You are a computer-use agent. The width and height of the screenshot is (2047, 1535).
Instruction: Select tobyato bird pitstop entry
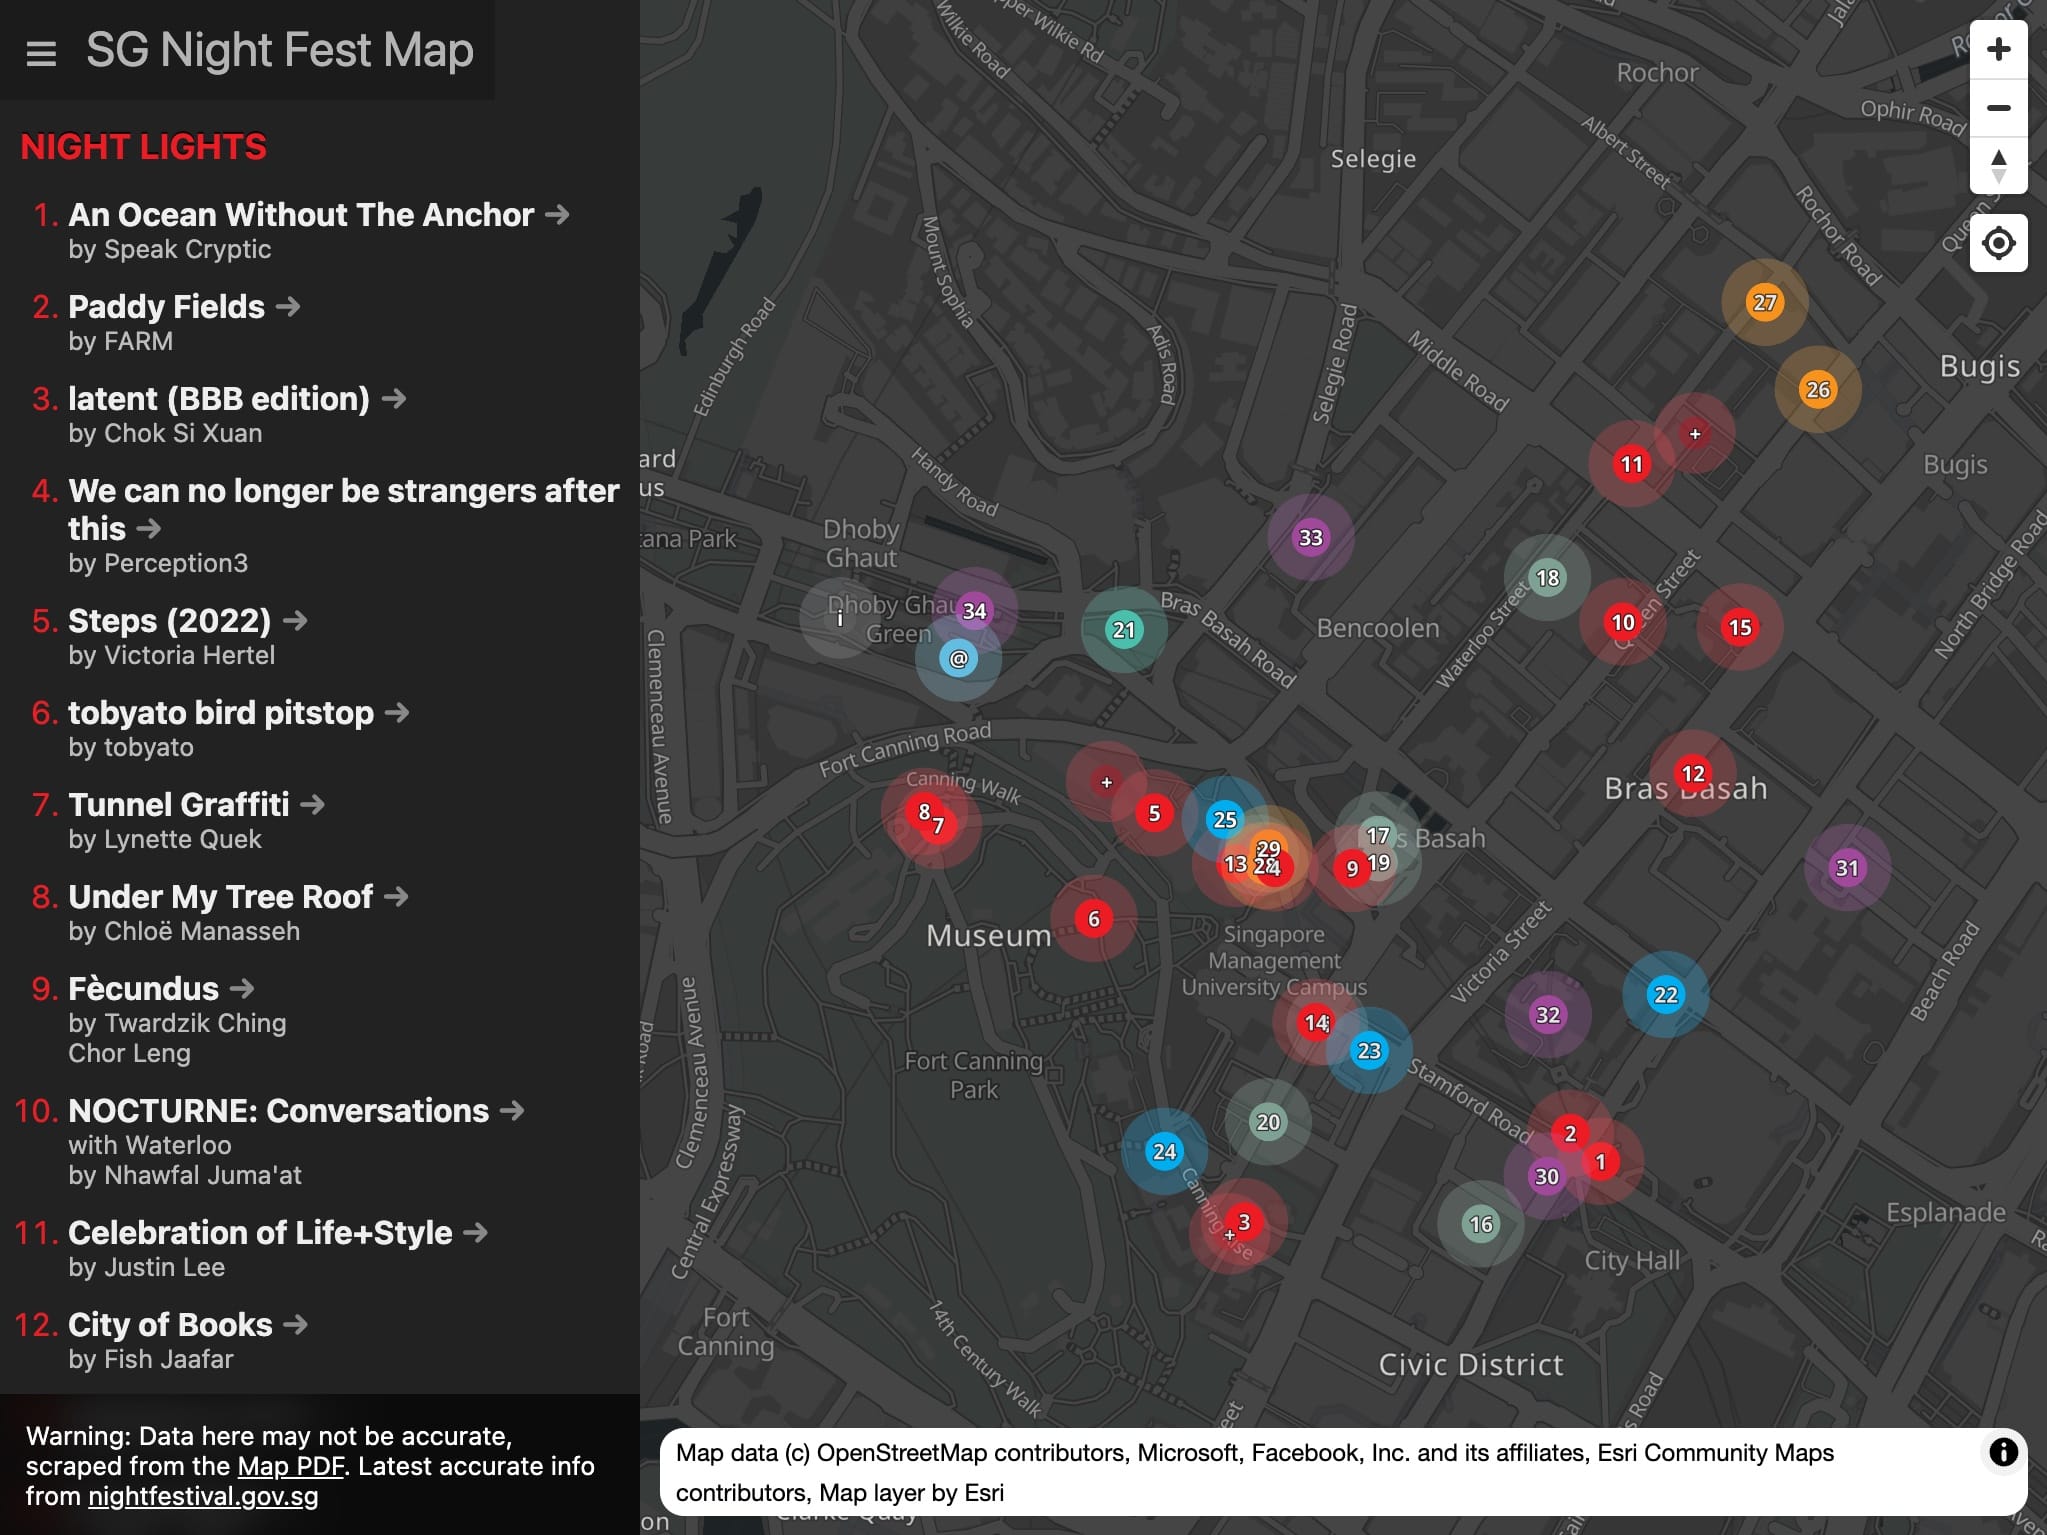click(x=220, y=713)
